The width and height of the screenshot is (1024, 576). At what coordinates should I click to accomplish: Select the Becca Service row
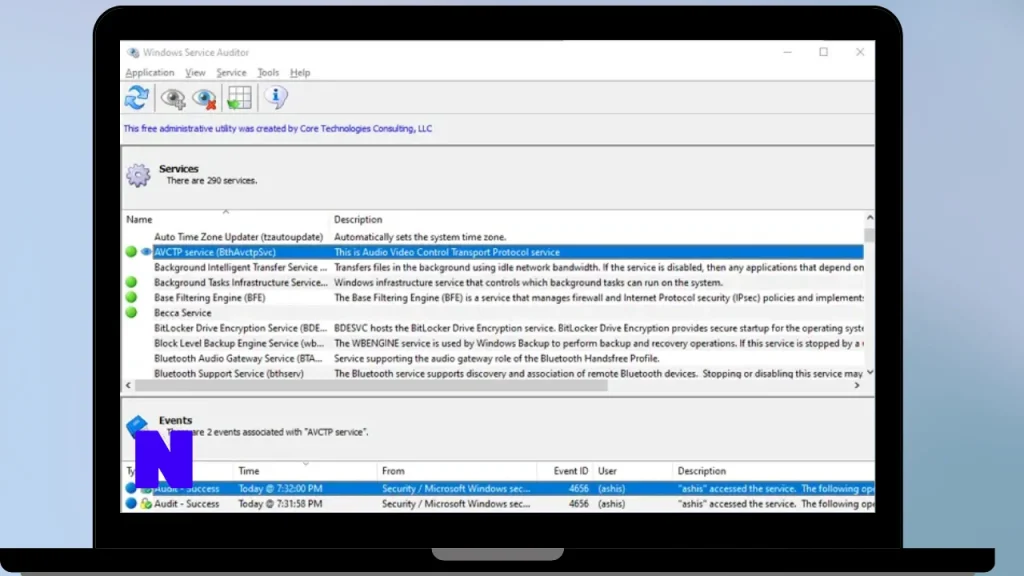[x=493, y=313]
